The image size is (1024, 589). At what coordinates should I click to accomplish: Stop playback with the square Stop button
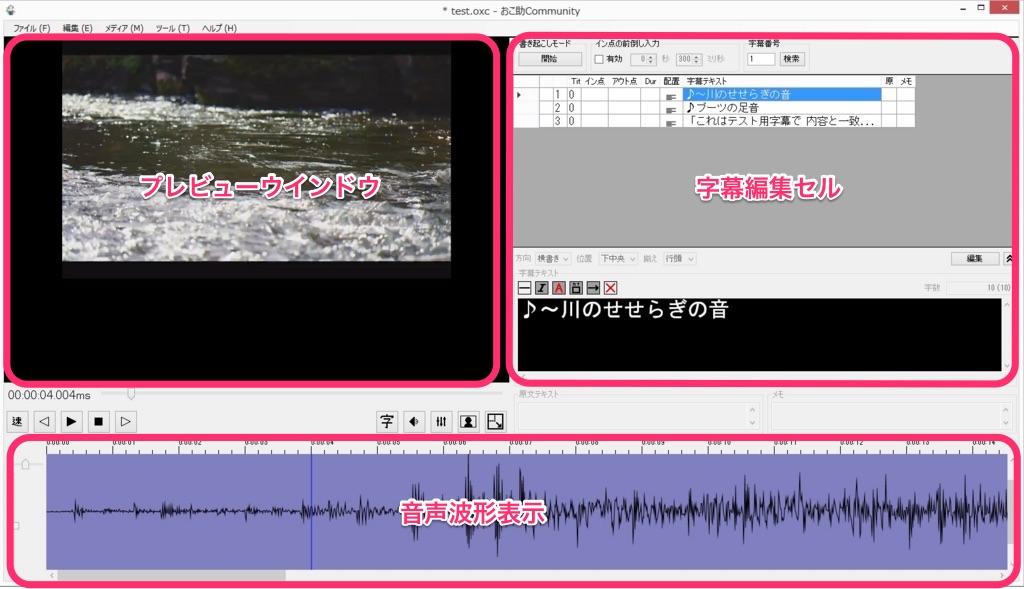(x=99, y=422)
